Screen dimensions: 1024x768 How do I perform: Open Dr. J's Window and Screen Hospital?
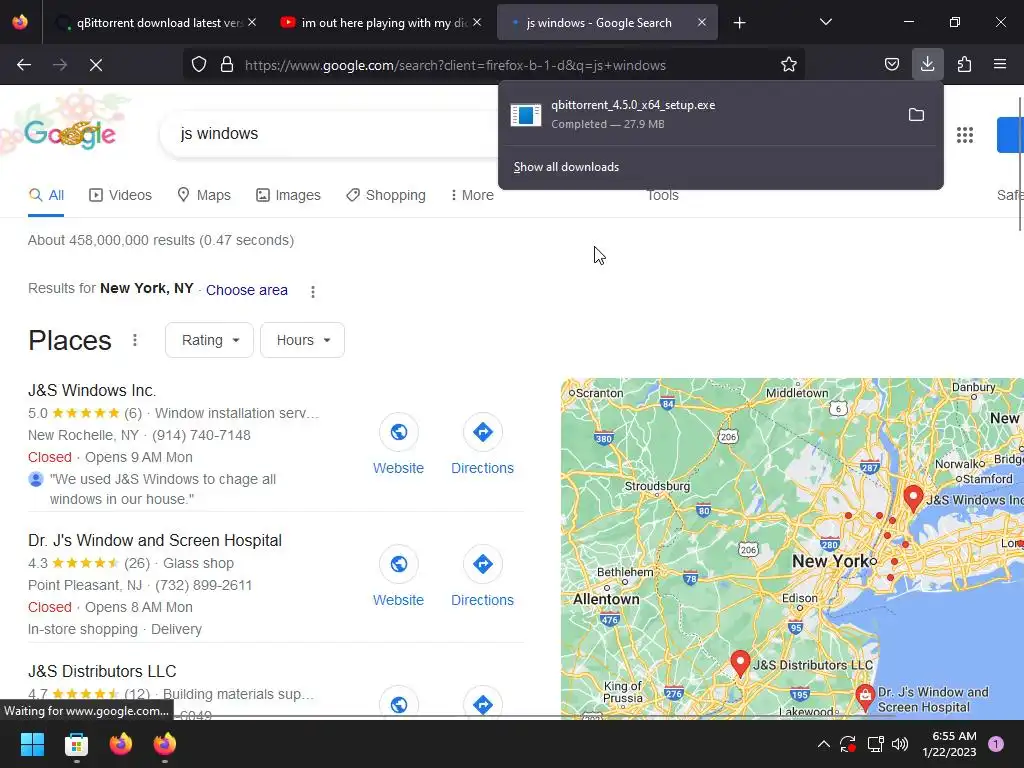155,541
